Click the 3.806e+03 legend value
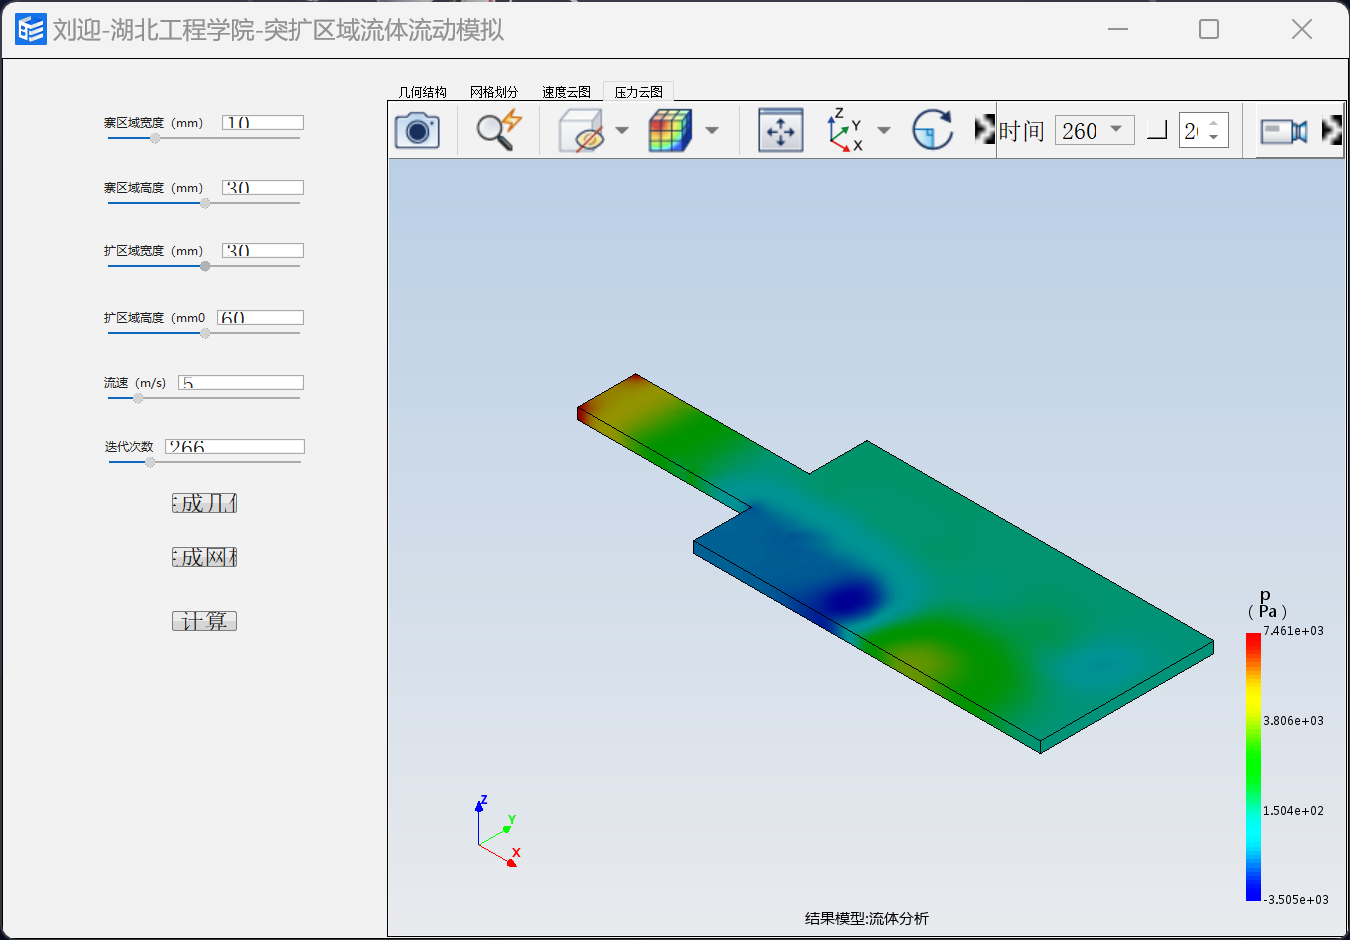This screenshot has width=1350, height=940. pyautogui.click(x=1293, y=721)
